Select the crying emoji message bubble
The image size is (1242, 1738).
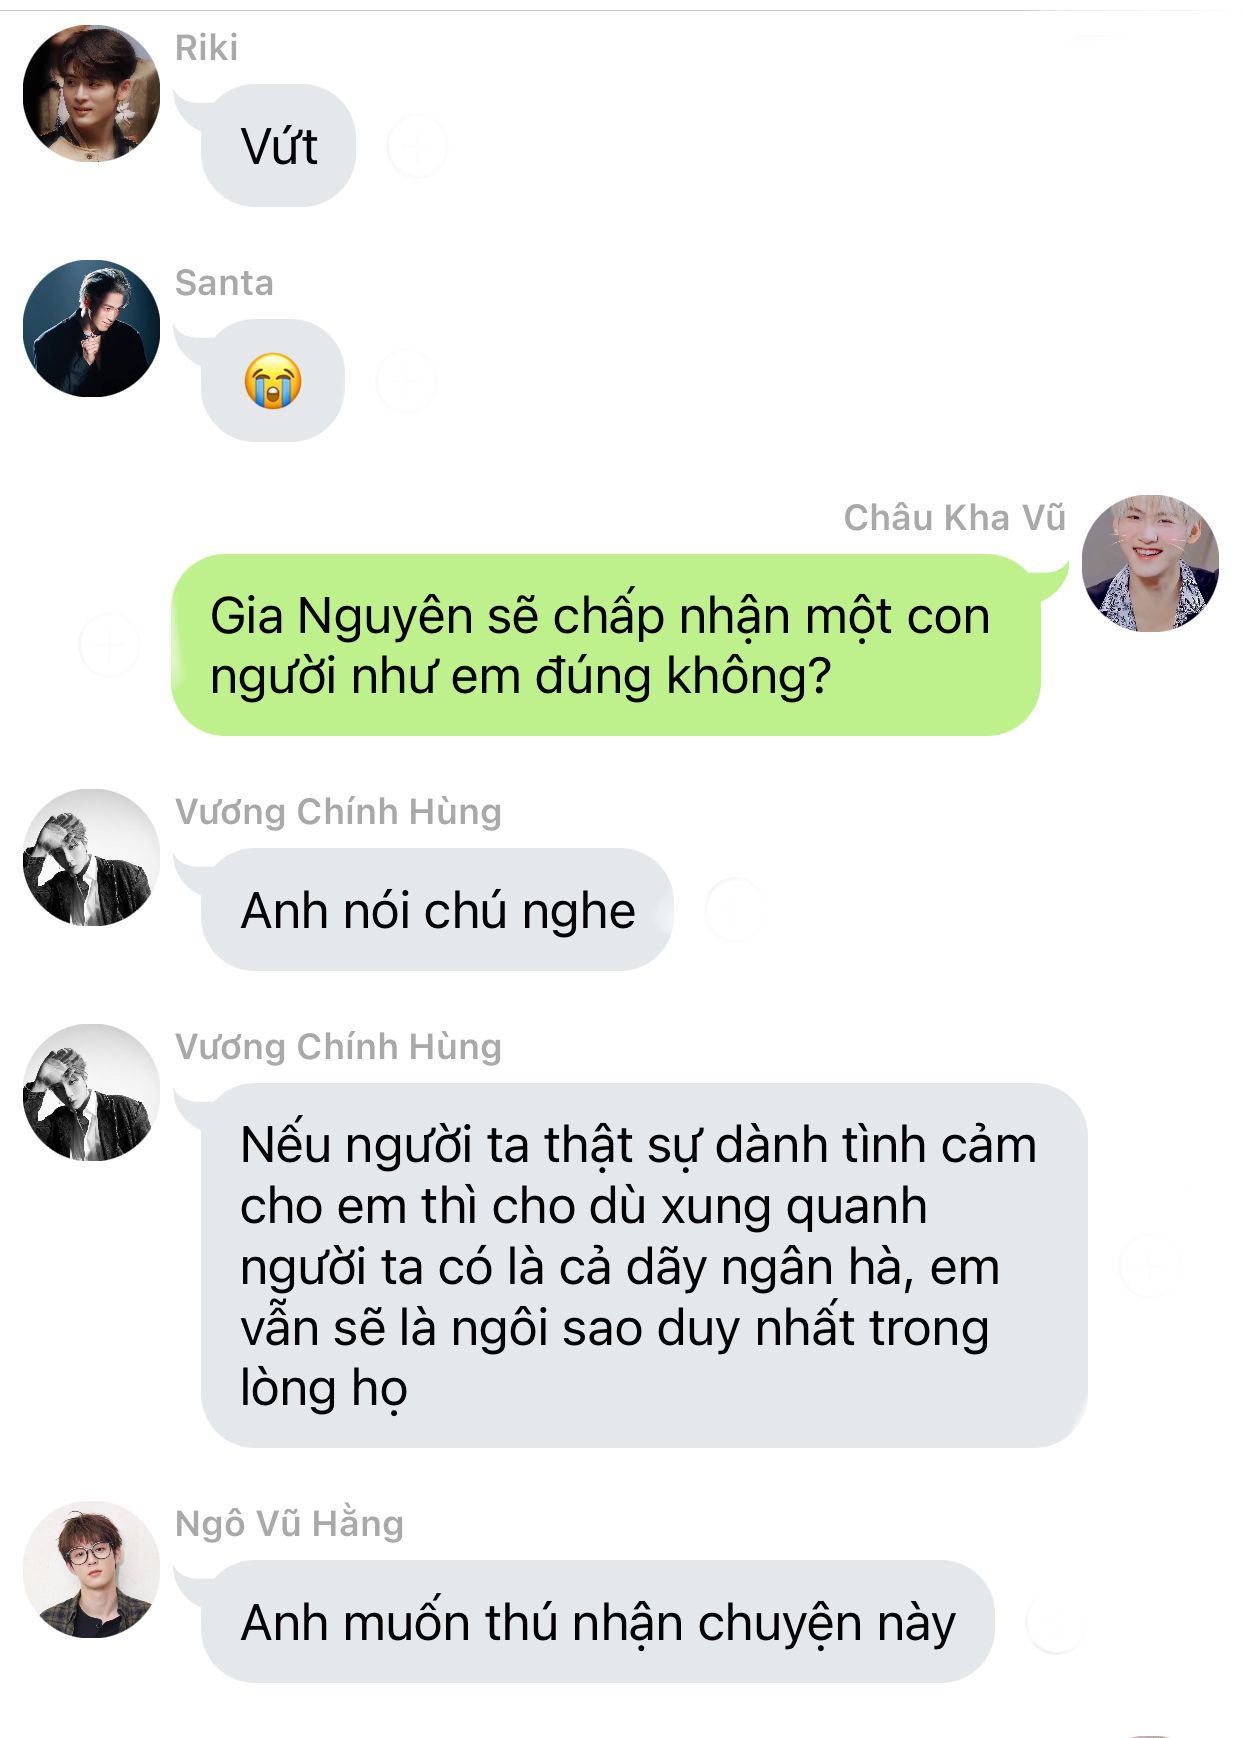pyautogui.click(x=273, y=381)
